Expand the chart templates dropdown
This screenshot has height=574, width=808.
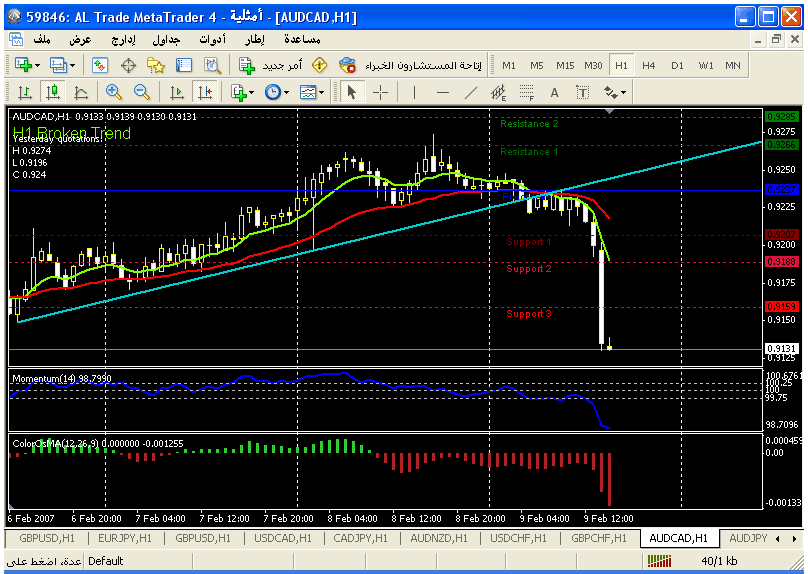[313, 92]
